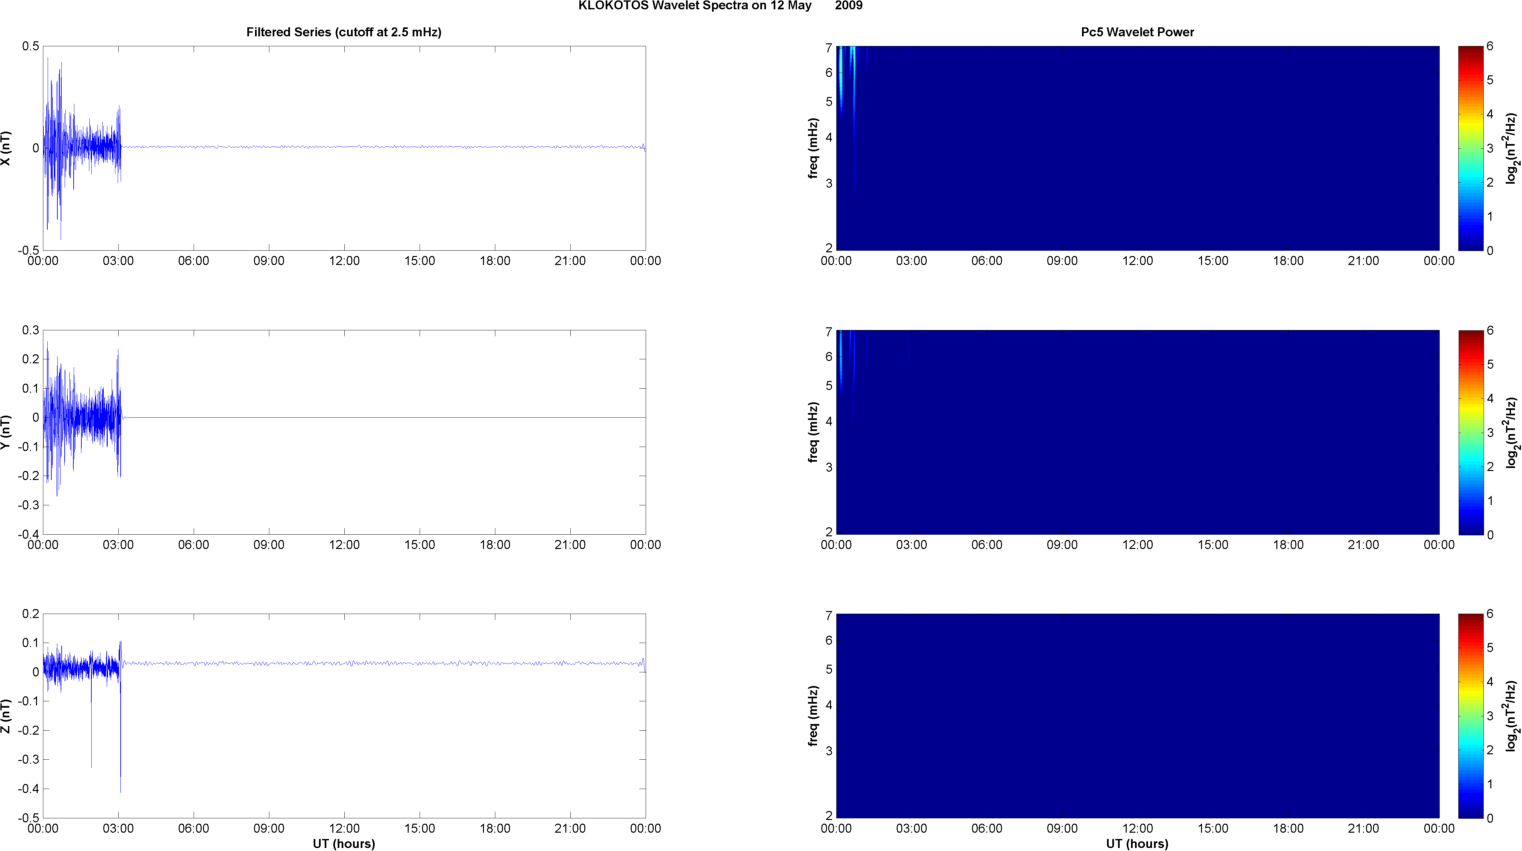Screen dimensions: 1522x851
Task: Click the '7' frequency tick of the top wavelet plot
Action: [x=829, y=48]
